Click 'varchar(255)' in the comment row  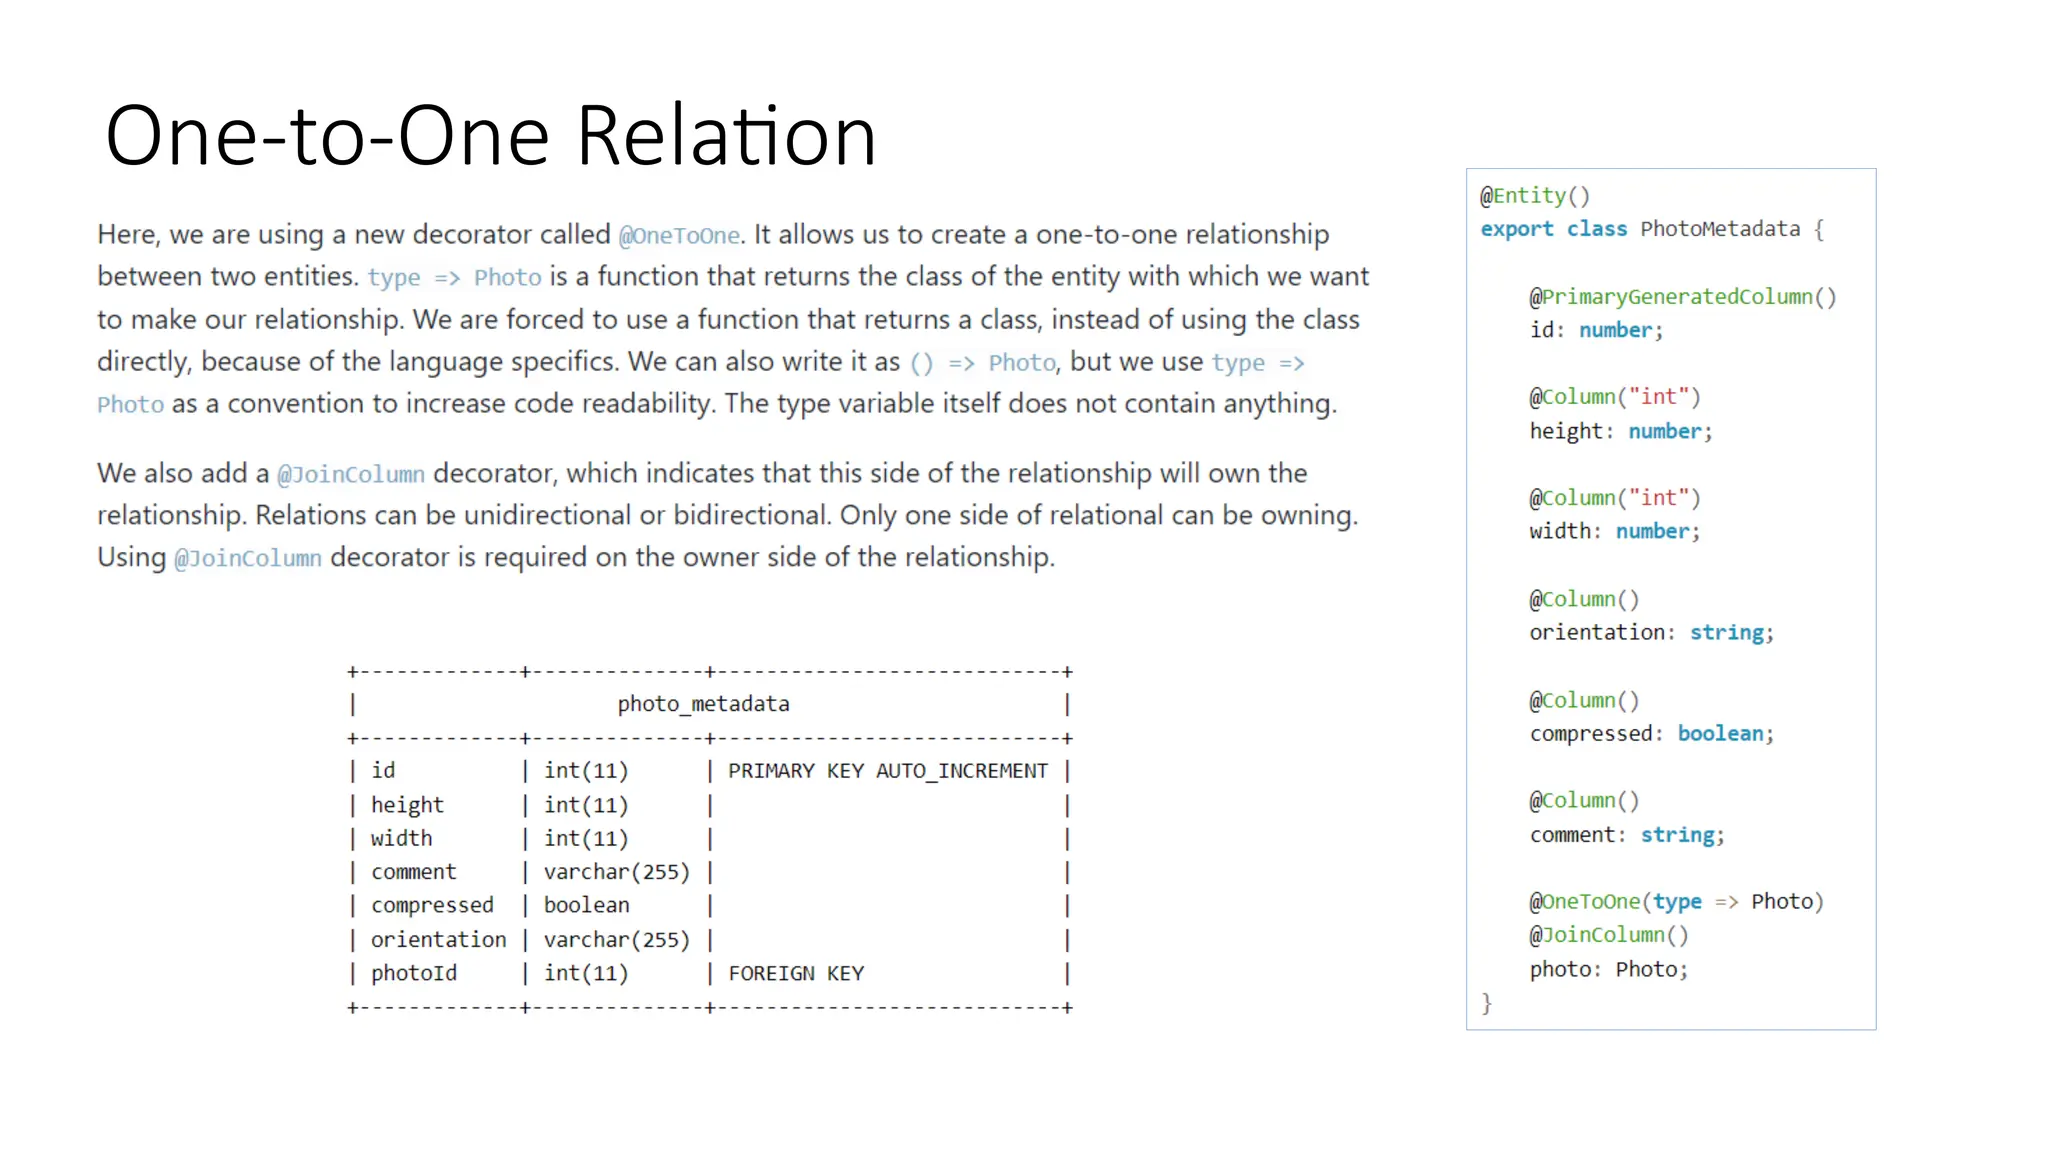[617, 872]
